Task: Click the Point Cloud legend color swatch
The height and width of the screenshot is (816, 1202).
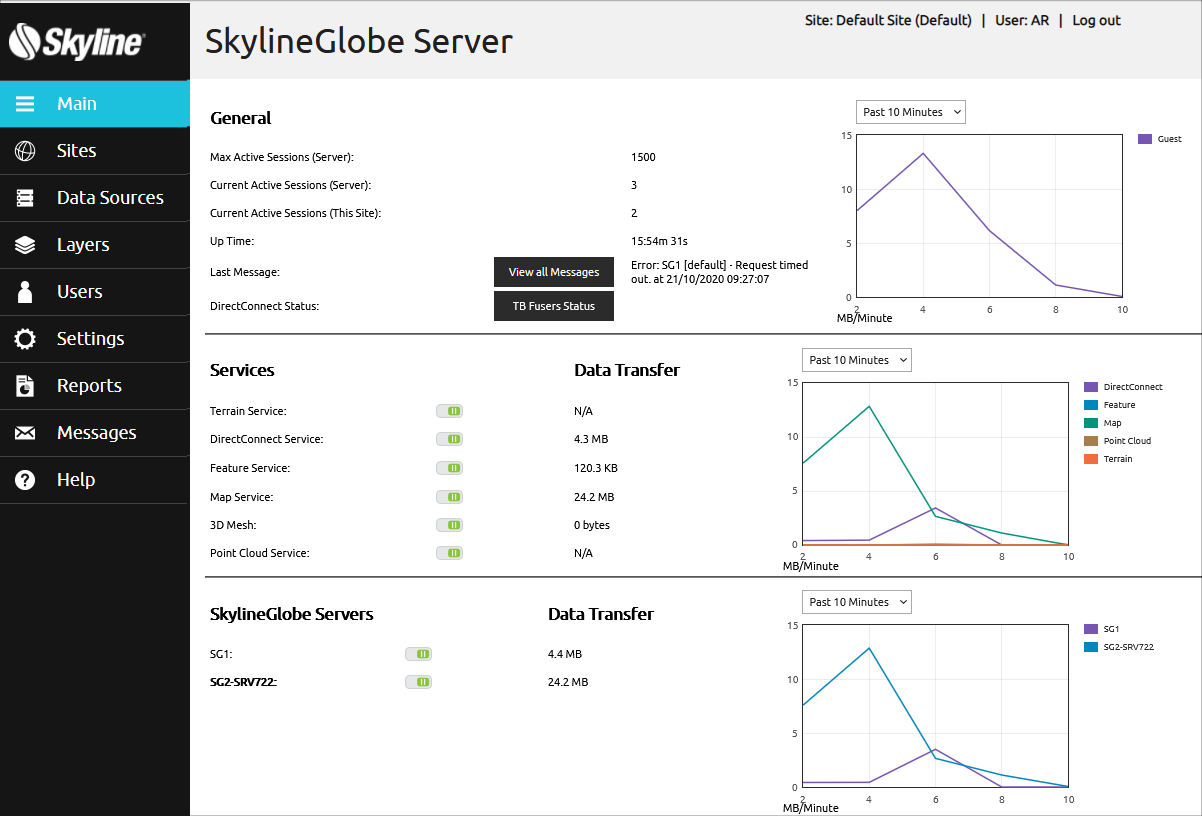Action: [1091, 441]
